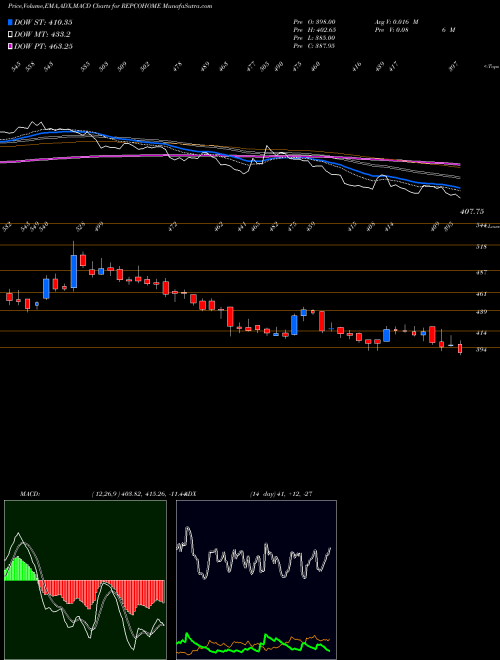Click the MACD (12,26,9) parameter values
This screenshot has width=500, height=660.
(139, 494)
